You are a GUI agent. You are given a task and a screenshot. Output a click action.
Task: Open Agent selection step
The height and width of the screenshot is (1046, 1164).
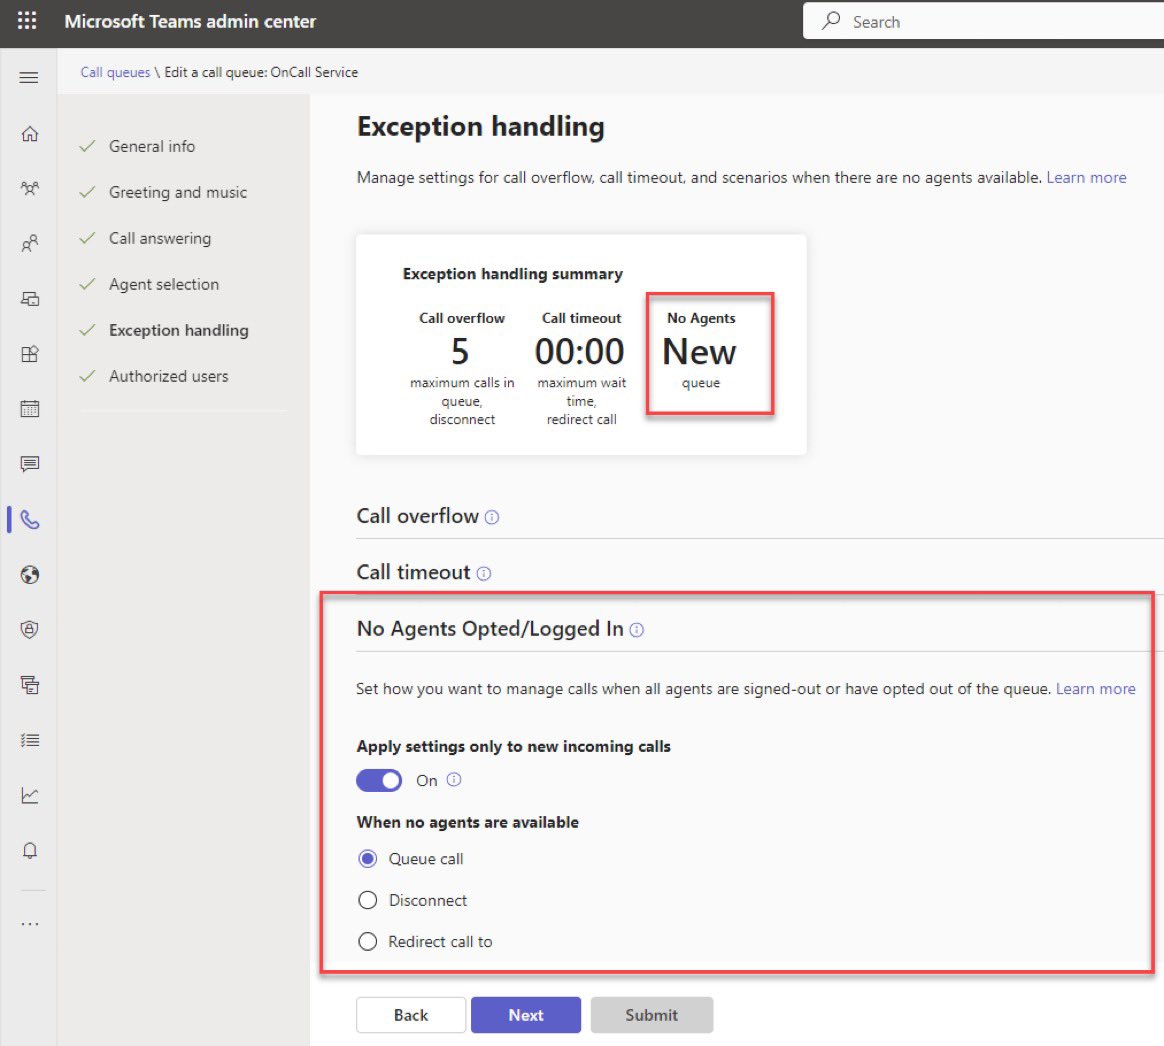pyautogui.click(x=163, y=284)
